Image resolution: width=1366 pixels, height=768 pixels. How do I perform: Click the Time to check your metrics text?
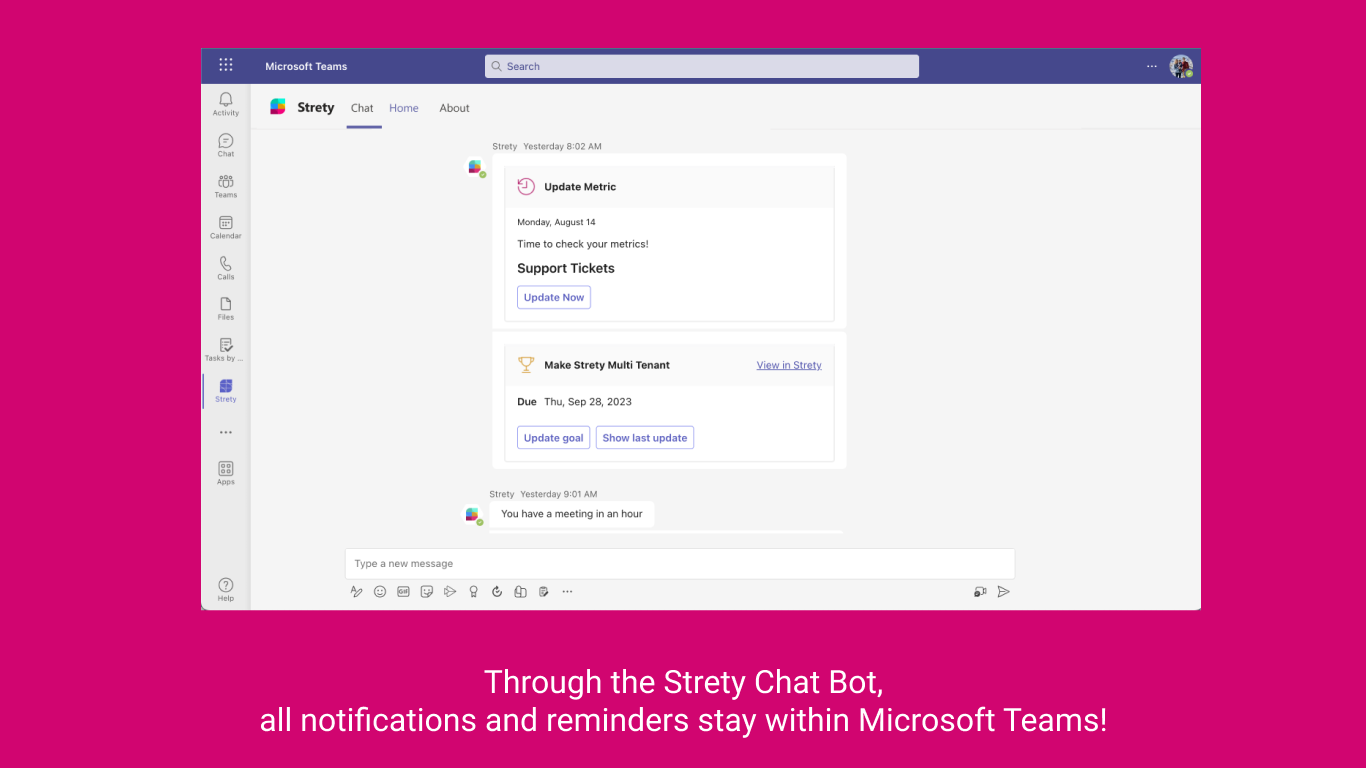(x=583, y=244)
